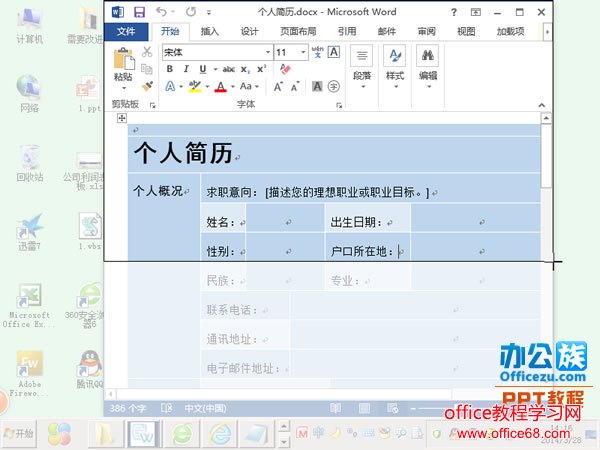Increase font size with grow A
Viewport: 600px width, 450px height.
click(278, 87)
